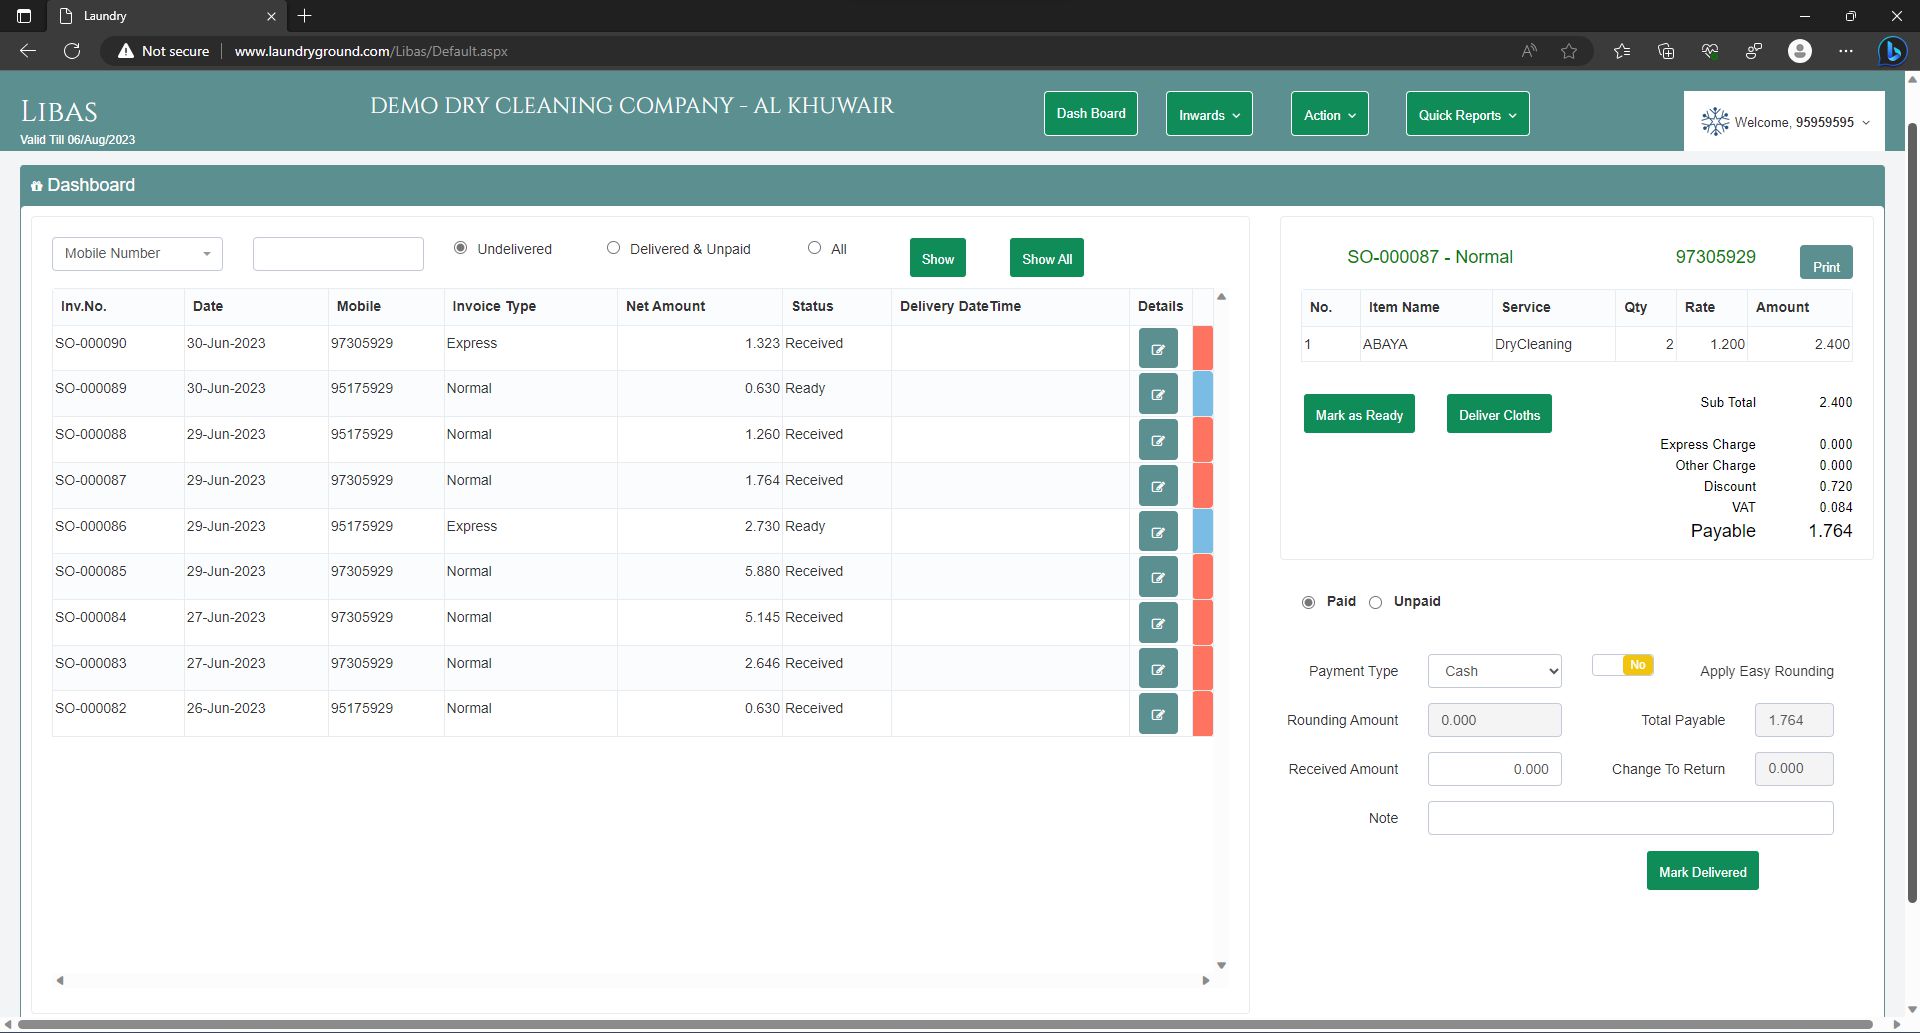This screenshot has width=1920, height=1033.
Task: Expand the Quick Reports menu
Action: (1467, 114)
